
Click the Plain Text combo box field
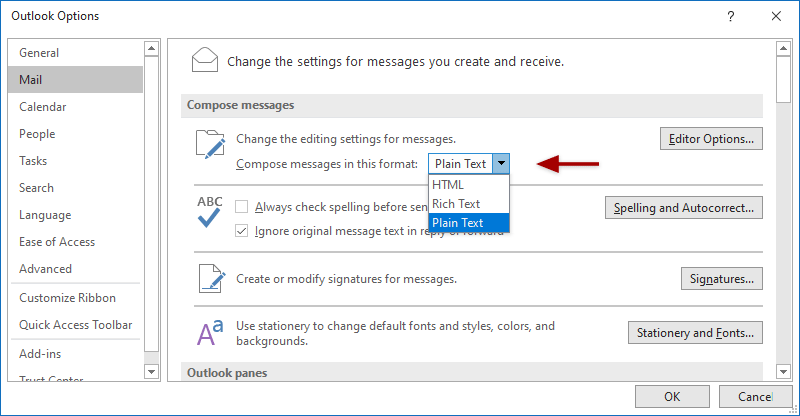tap(461, 164)
